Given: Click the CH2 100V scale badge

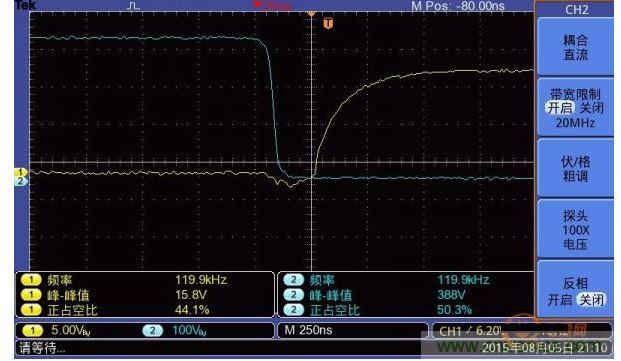Looking at the screenshot, I should (x=152, y=330).
